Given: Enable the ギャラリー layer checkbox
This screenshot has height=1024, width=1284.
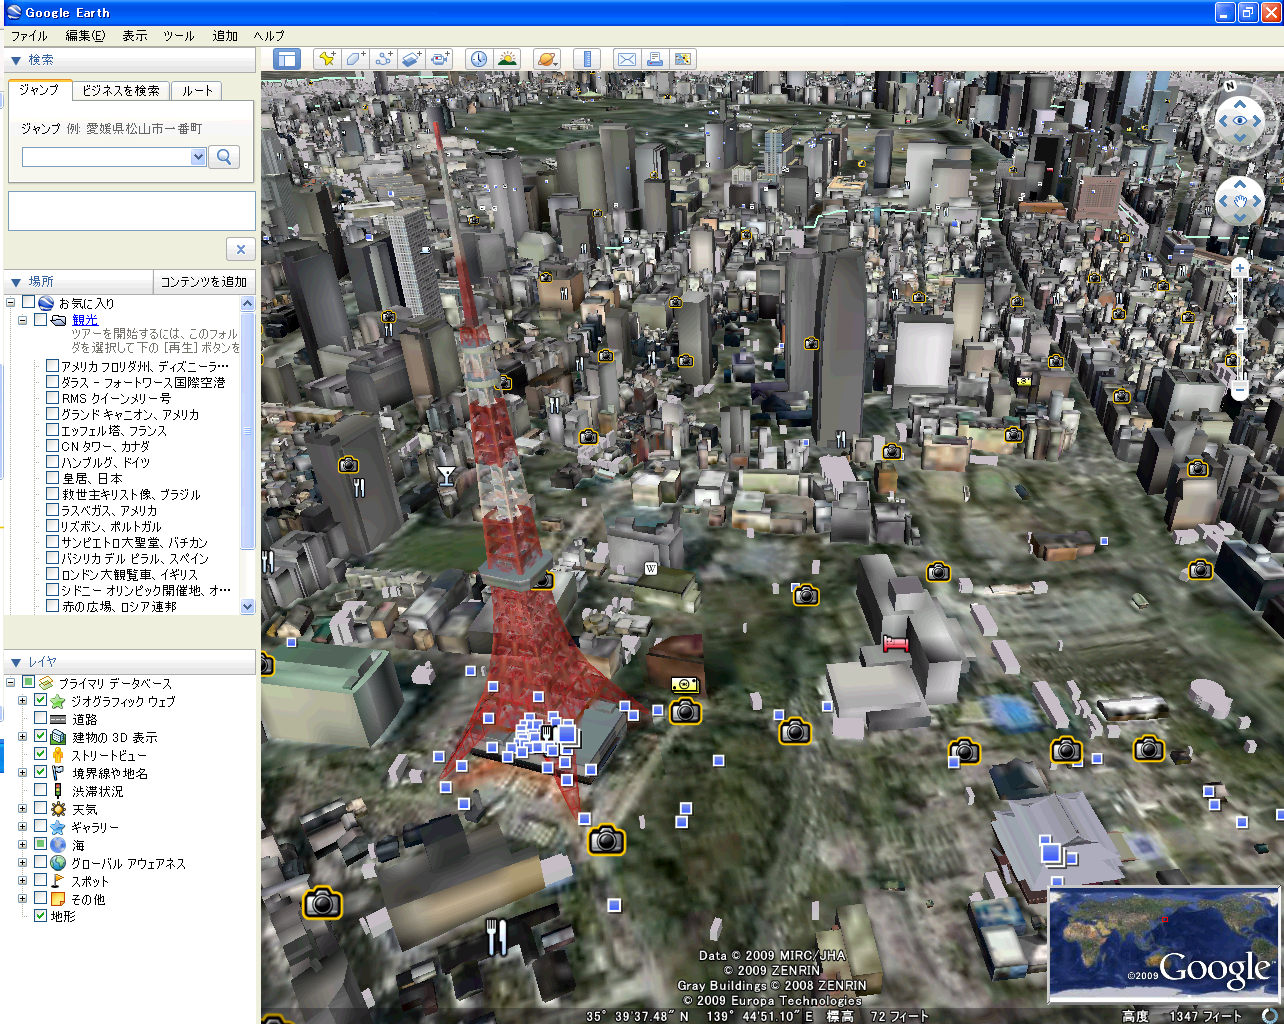Looking at the screenshot, I should pyautogui.click(x=40, y=827).
